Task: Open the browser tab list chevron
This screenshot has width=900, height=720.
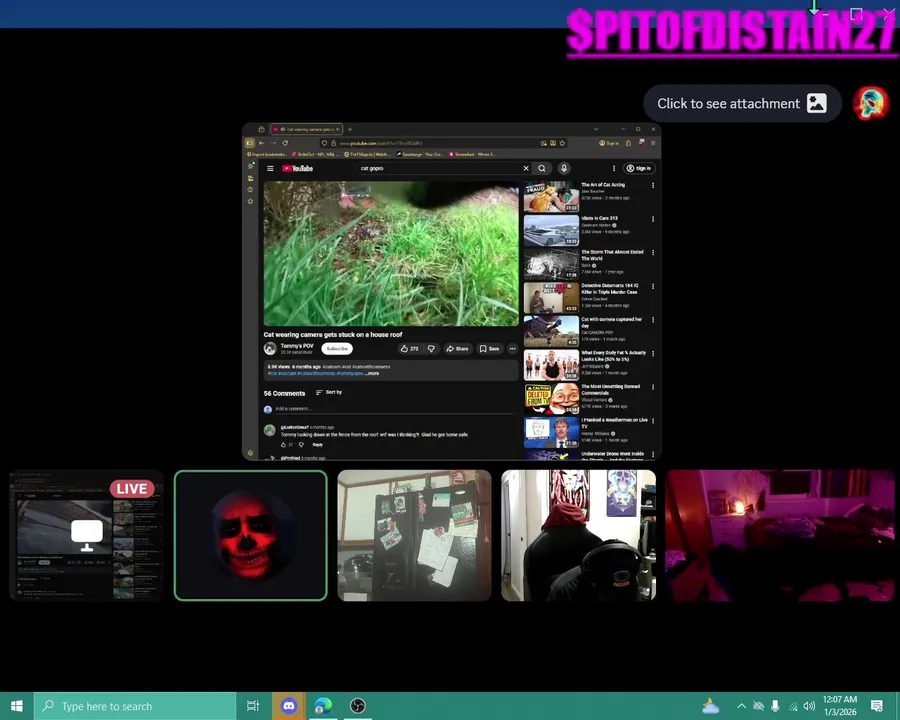Action: point(596,129)
